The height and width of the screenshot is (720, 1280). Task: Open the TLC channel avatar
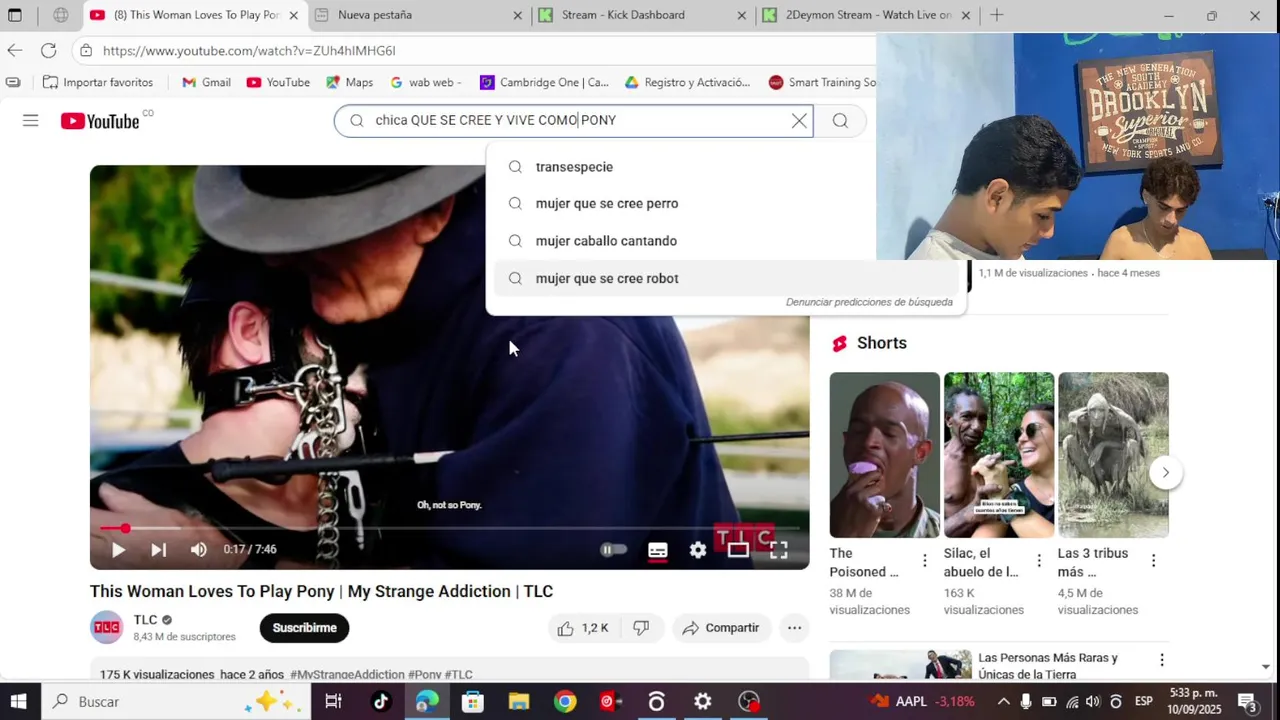[x=106, y=628]
